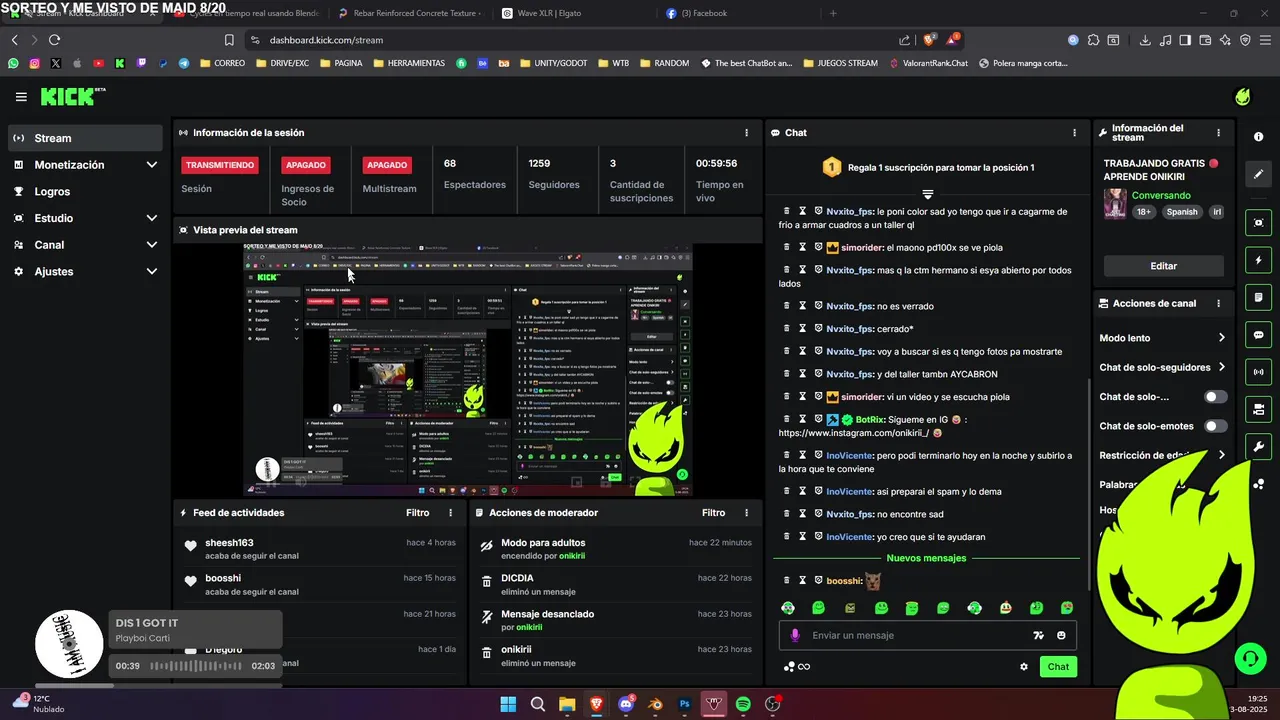Click the Conversando category link
This screenshot has width=1280, height=720.
point(1161,196)
